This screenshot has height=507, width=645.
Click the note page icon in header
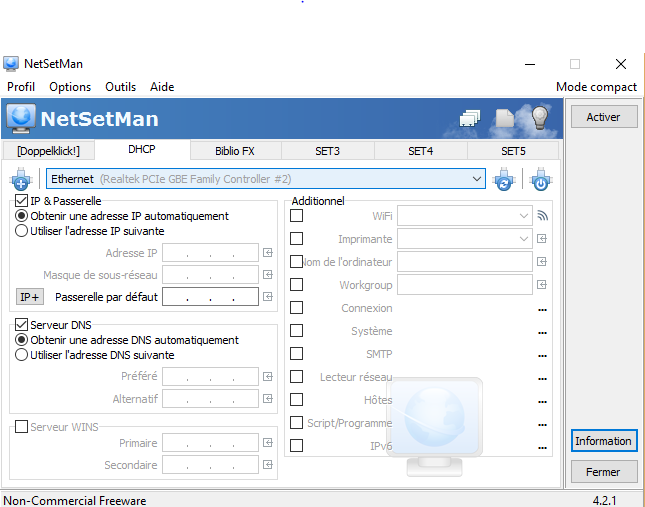click(505, 118)
